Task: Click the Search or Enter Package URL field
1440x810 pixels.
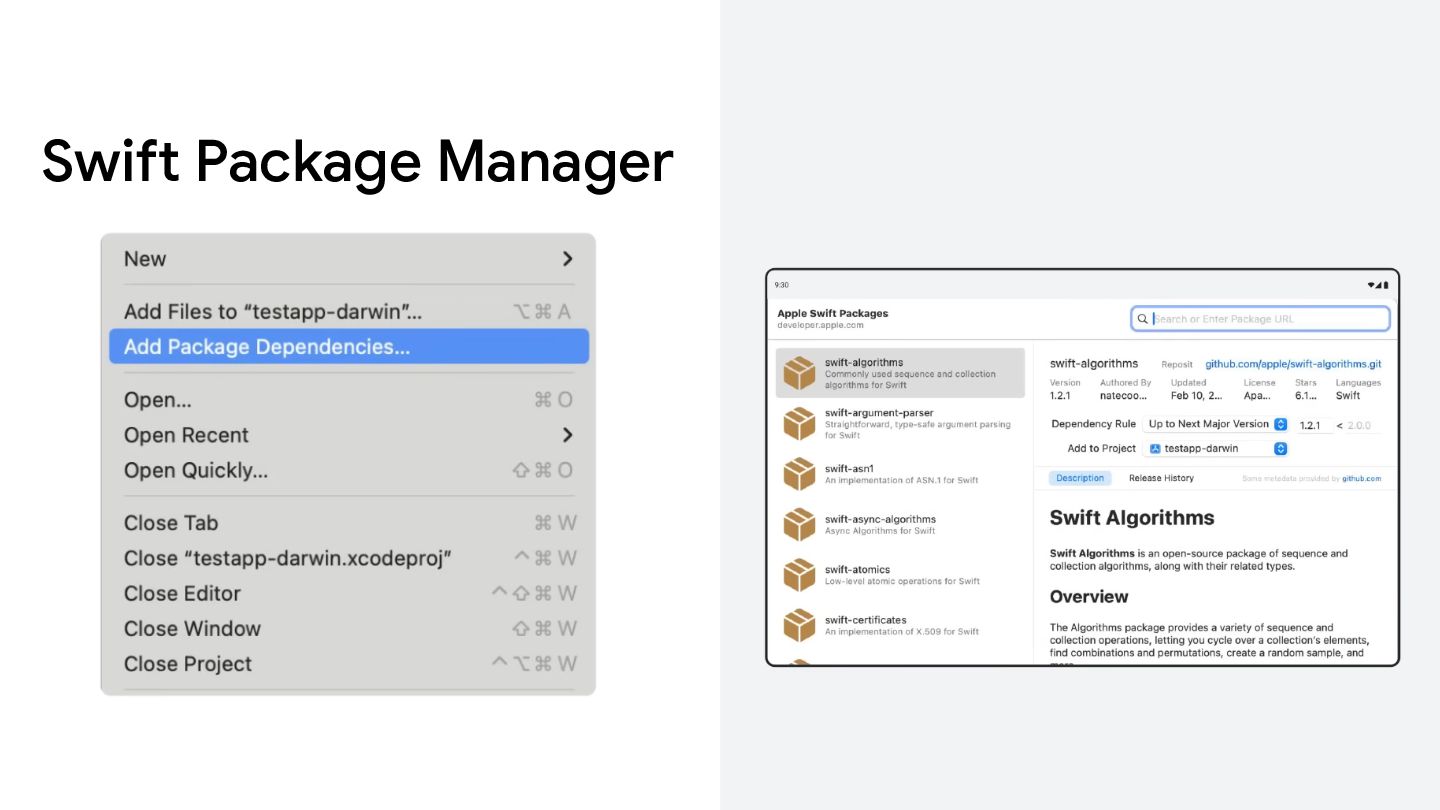Action: point(1260,319)
